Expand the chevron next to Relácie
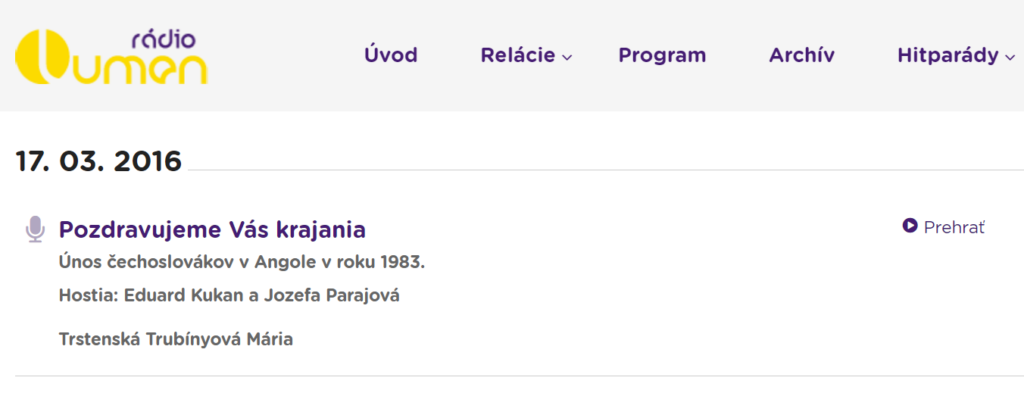This screenshot has width=1024, height=393. [567, 57]
